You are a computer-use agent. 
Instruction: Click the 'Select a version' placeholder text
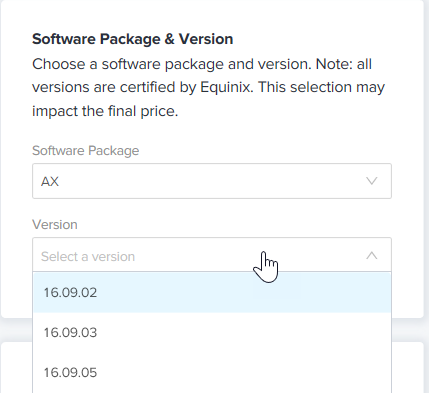click(x=88, y=257)
